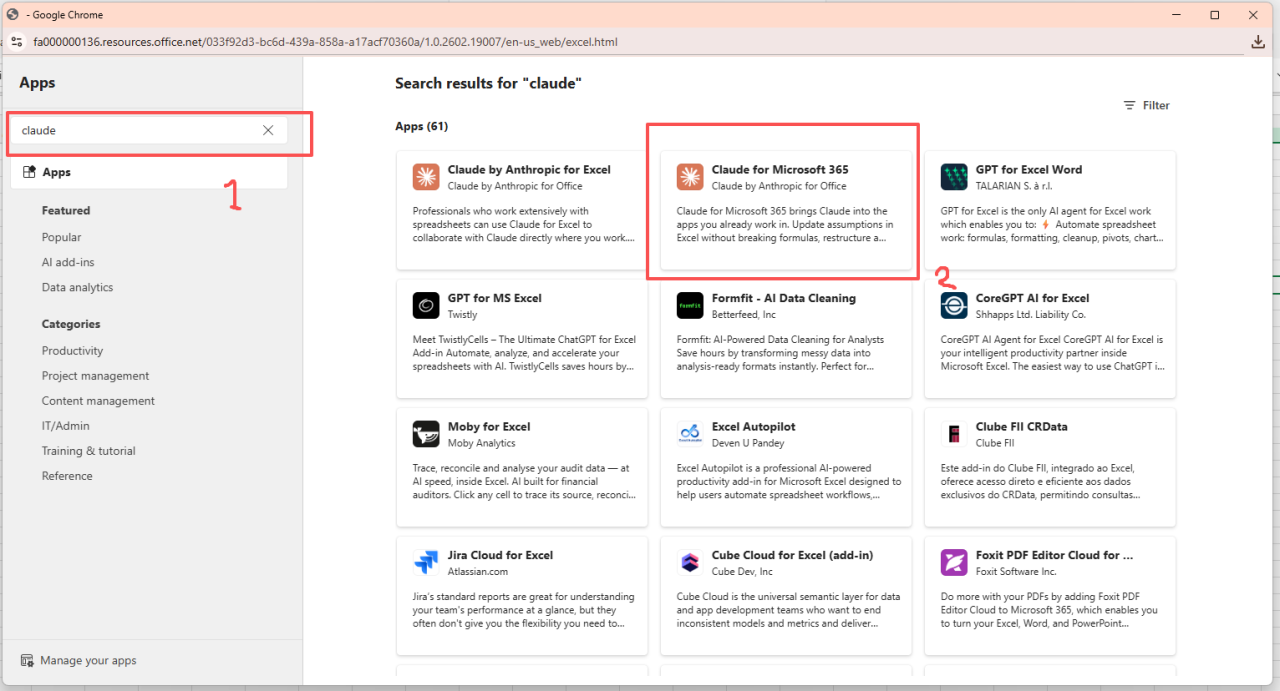The height and width of the screenshot is (691, 1280).
Task: Clear the claude search text
Action: 268,130
